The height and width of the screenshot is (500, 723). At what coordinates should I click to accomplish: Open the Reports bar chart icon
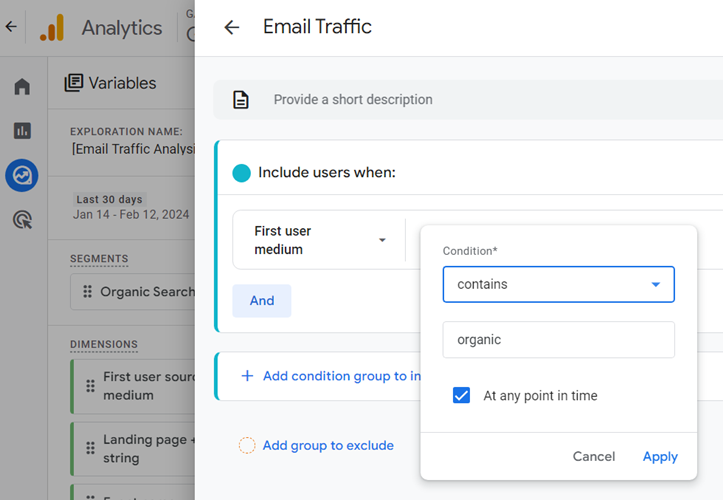(22, 131)
